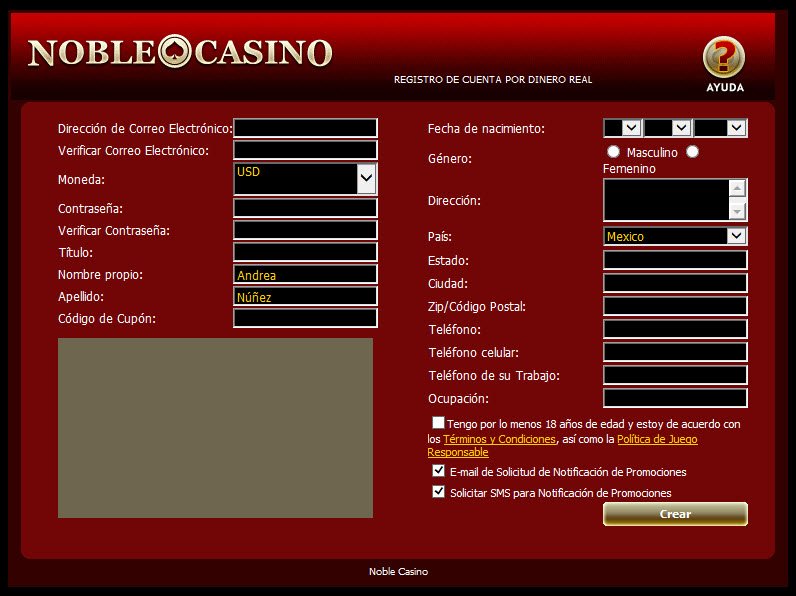The height and width of the screenshot is (596, 796).
Task: Open the birth date last dropdown
Action: (720, 128)
